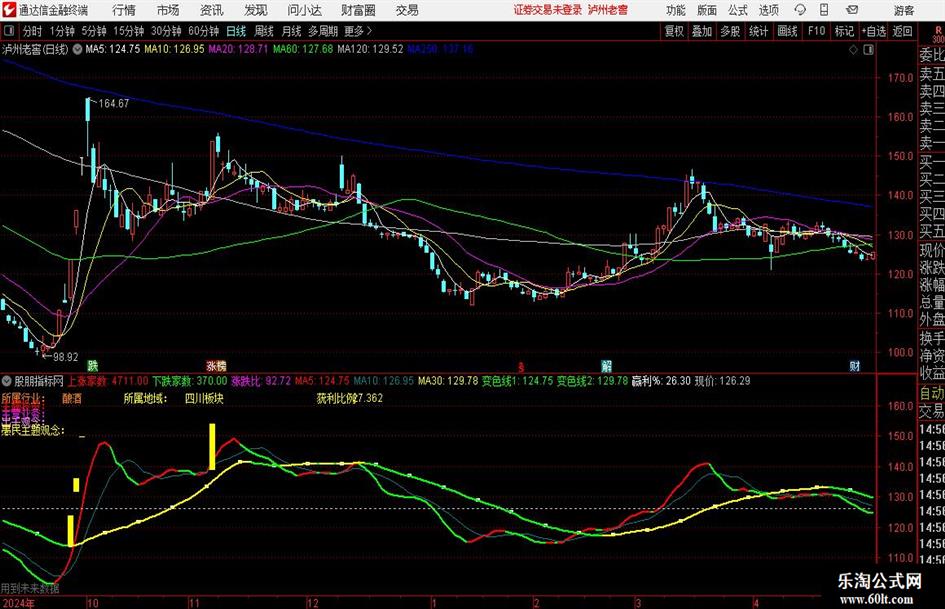Click the 财 marker at chart bottom
The width and height of the screenshot is (945, 609).
tap(855, 365)
